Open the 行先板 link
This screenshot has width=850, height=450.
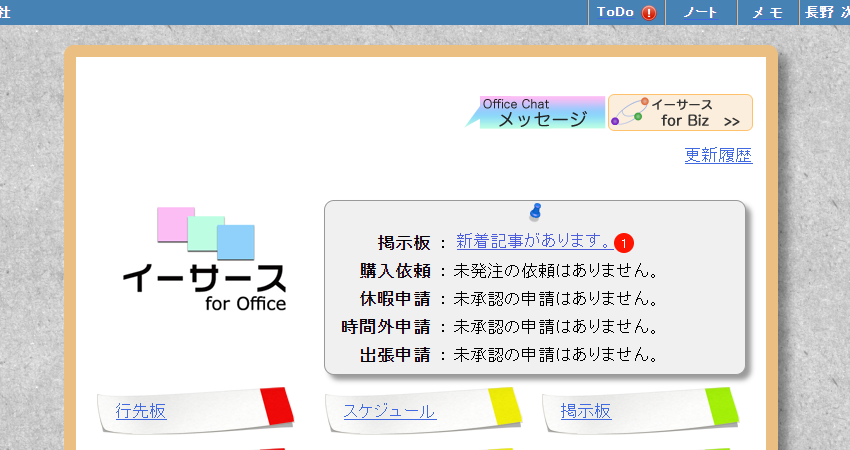(141, 411)
